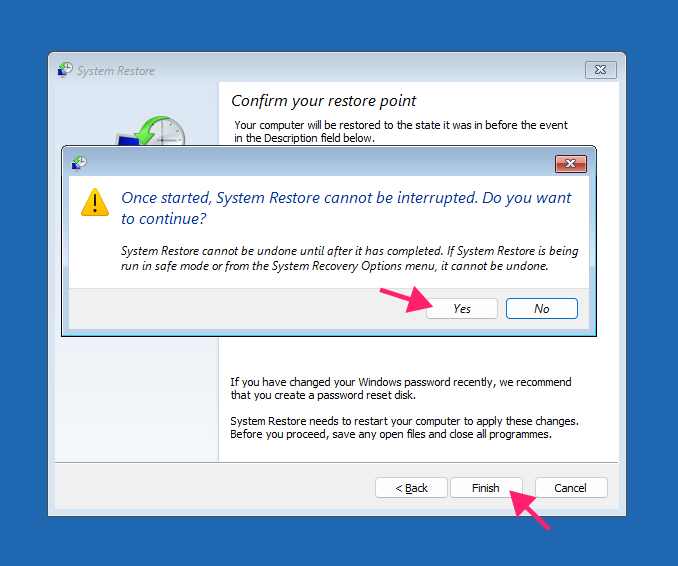Click 'System Restore needs to restart' paragraph
This screenshot has height=566, width=678.
(x=404, y=428)
